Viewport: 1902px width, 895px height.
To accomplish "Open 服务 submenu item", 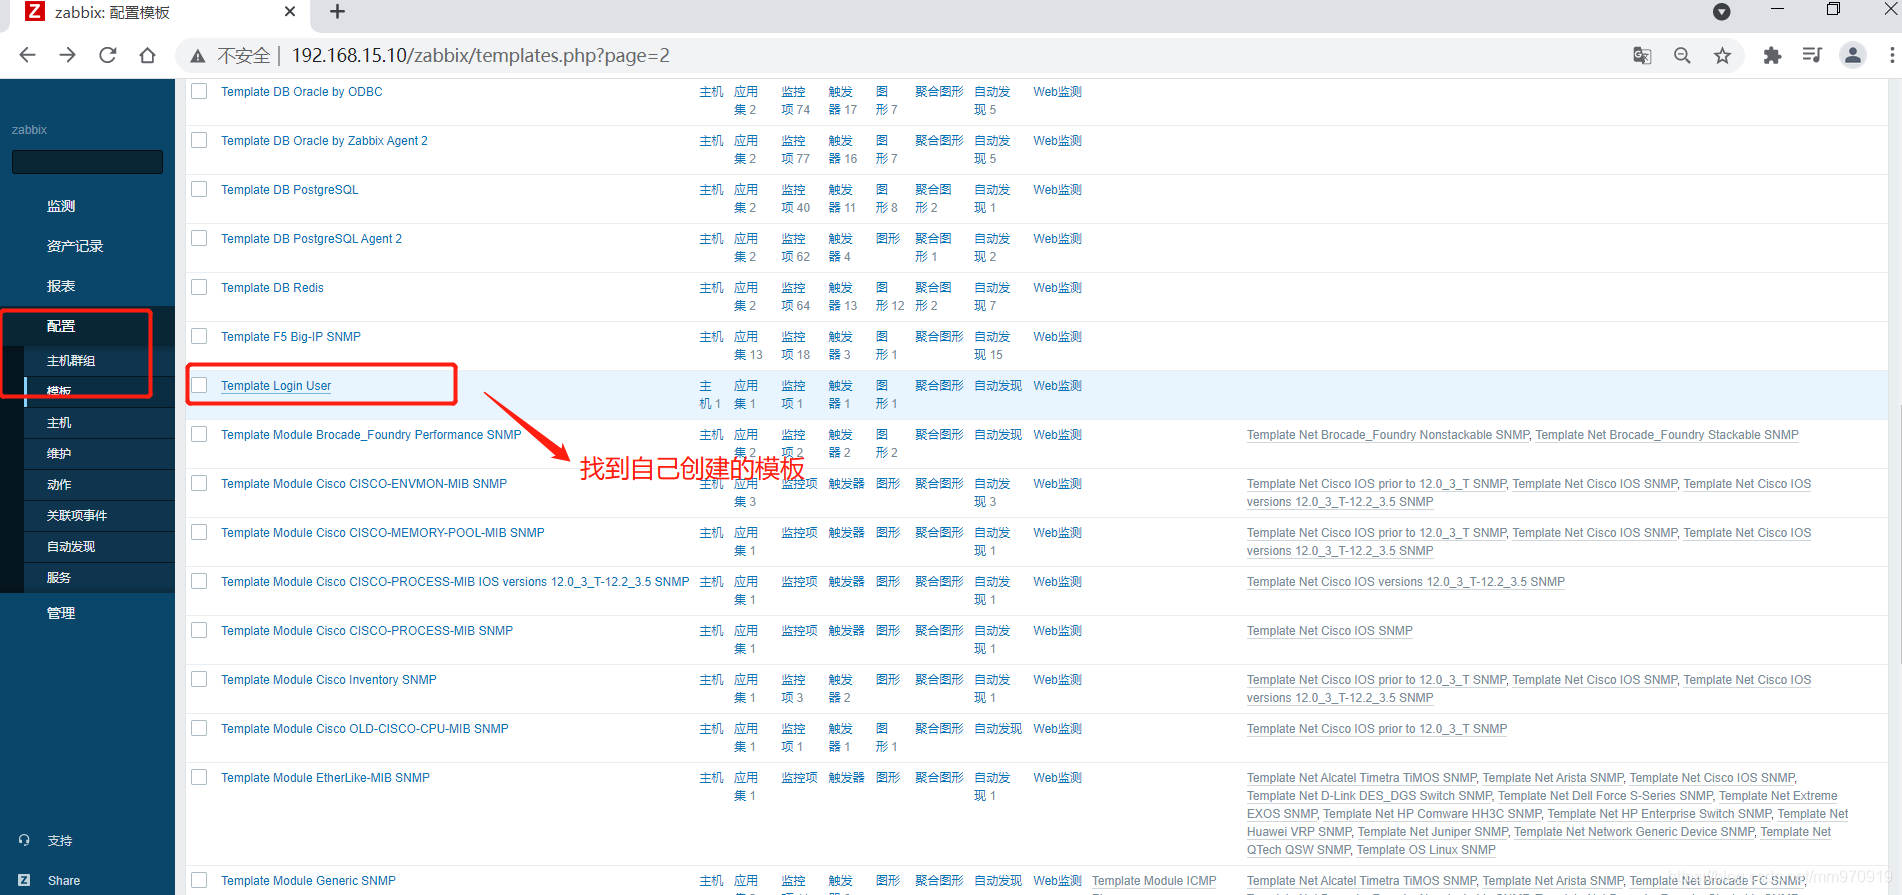I will tap(59, 578).
